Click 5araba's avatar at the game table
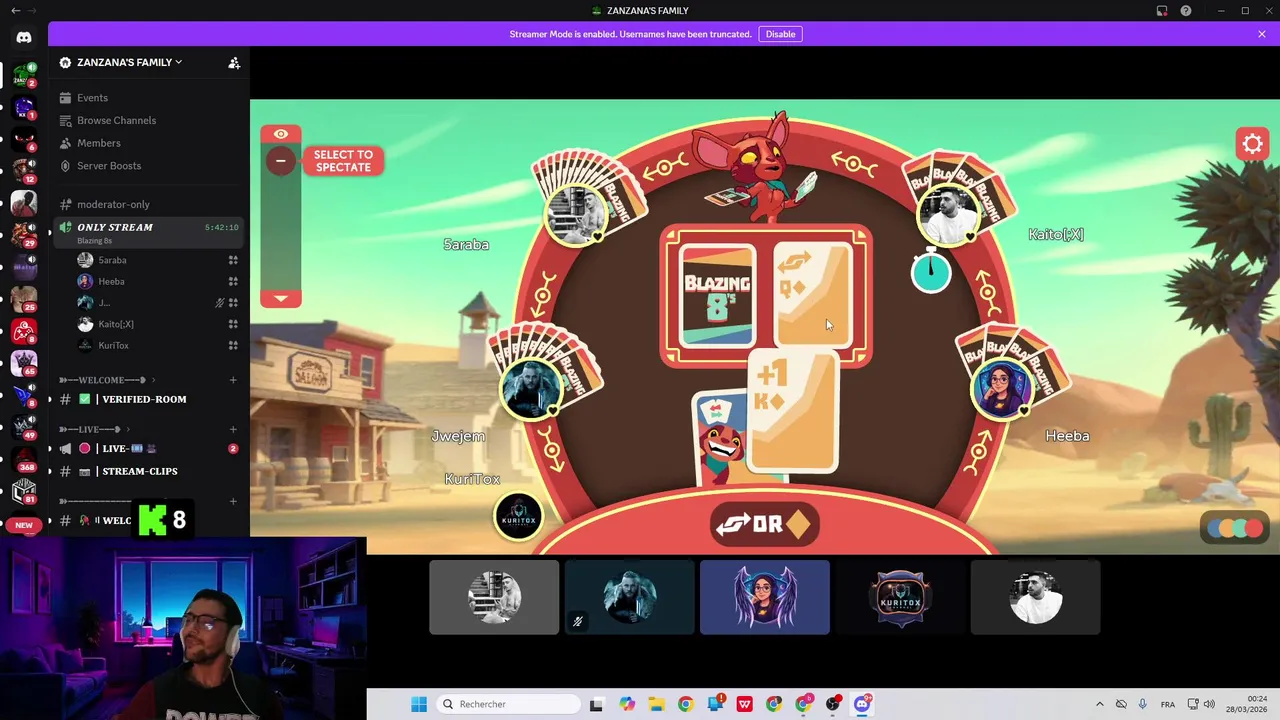Screen dimensions: 1280x720 click(577, 215)
